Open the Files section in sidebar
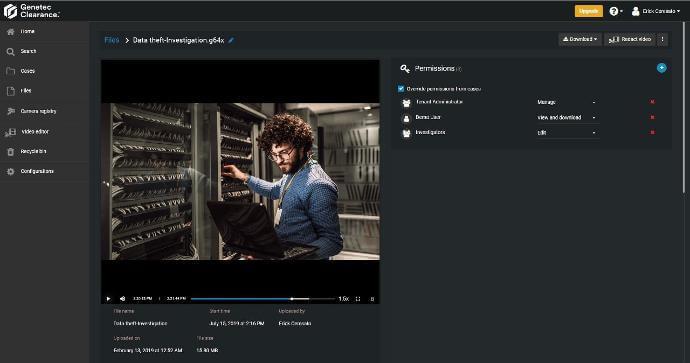Viewport: 690px width, 363px height. tap(44, 91)
